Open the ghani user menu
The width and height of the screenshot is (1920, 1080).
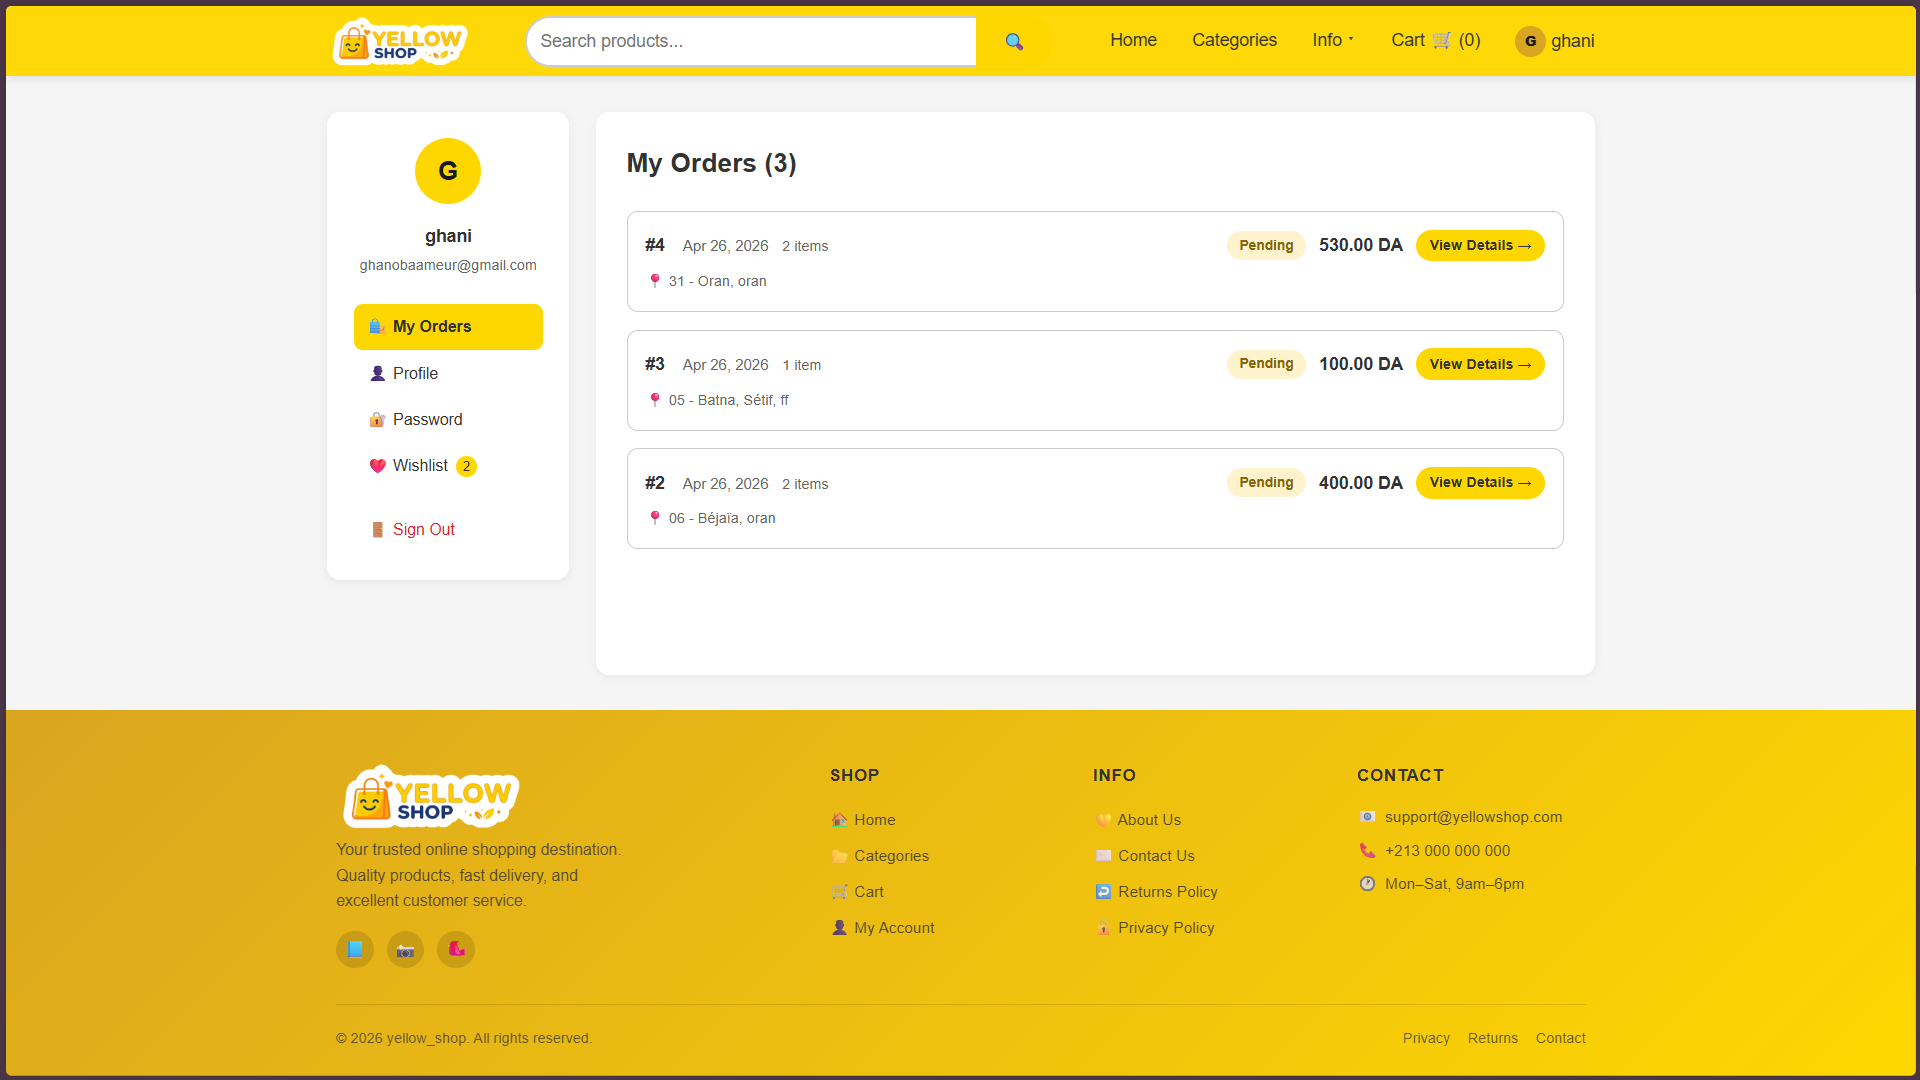pyautogui.click(x=1555, y=41)
